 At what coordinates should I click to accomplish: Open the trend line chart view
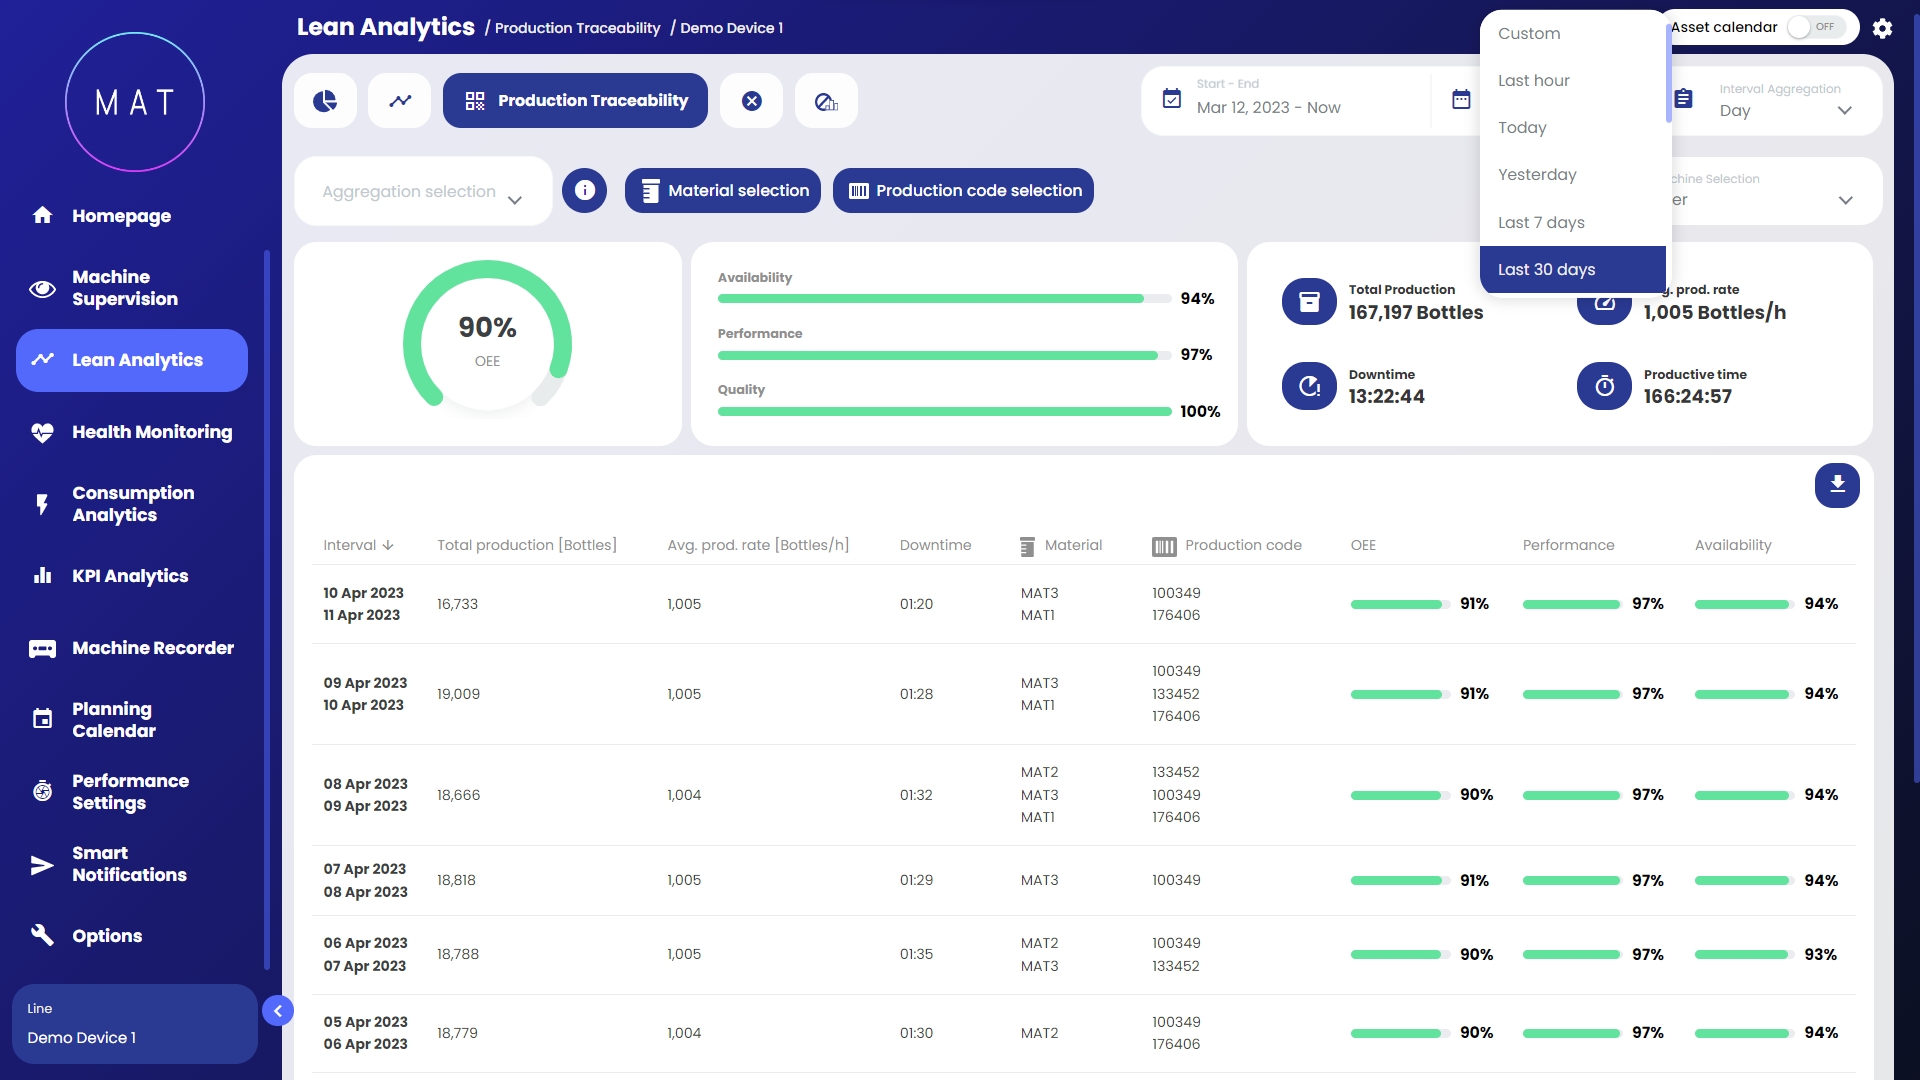click(400, 101)
